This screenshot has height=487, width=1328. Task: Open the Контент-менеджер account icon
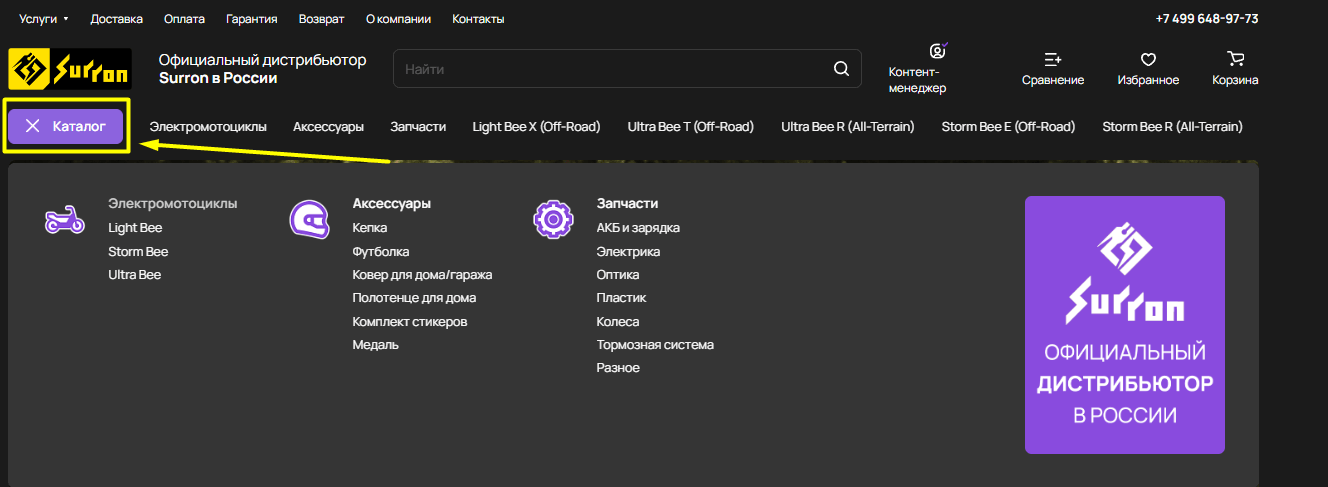pyautogui.click(x=937, y=52)
